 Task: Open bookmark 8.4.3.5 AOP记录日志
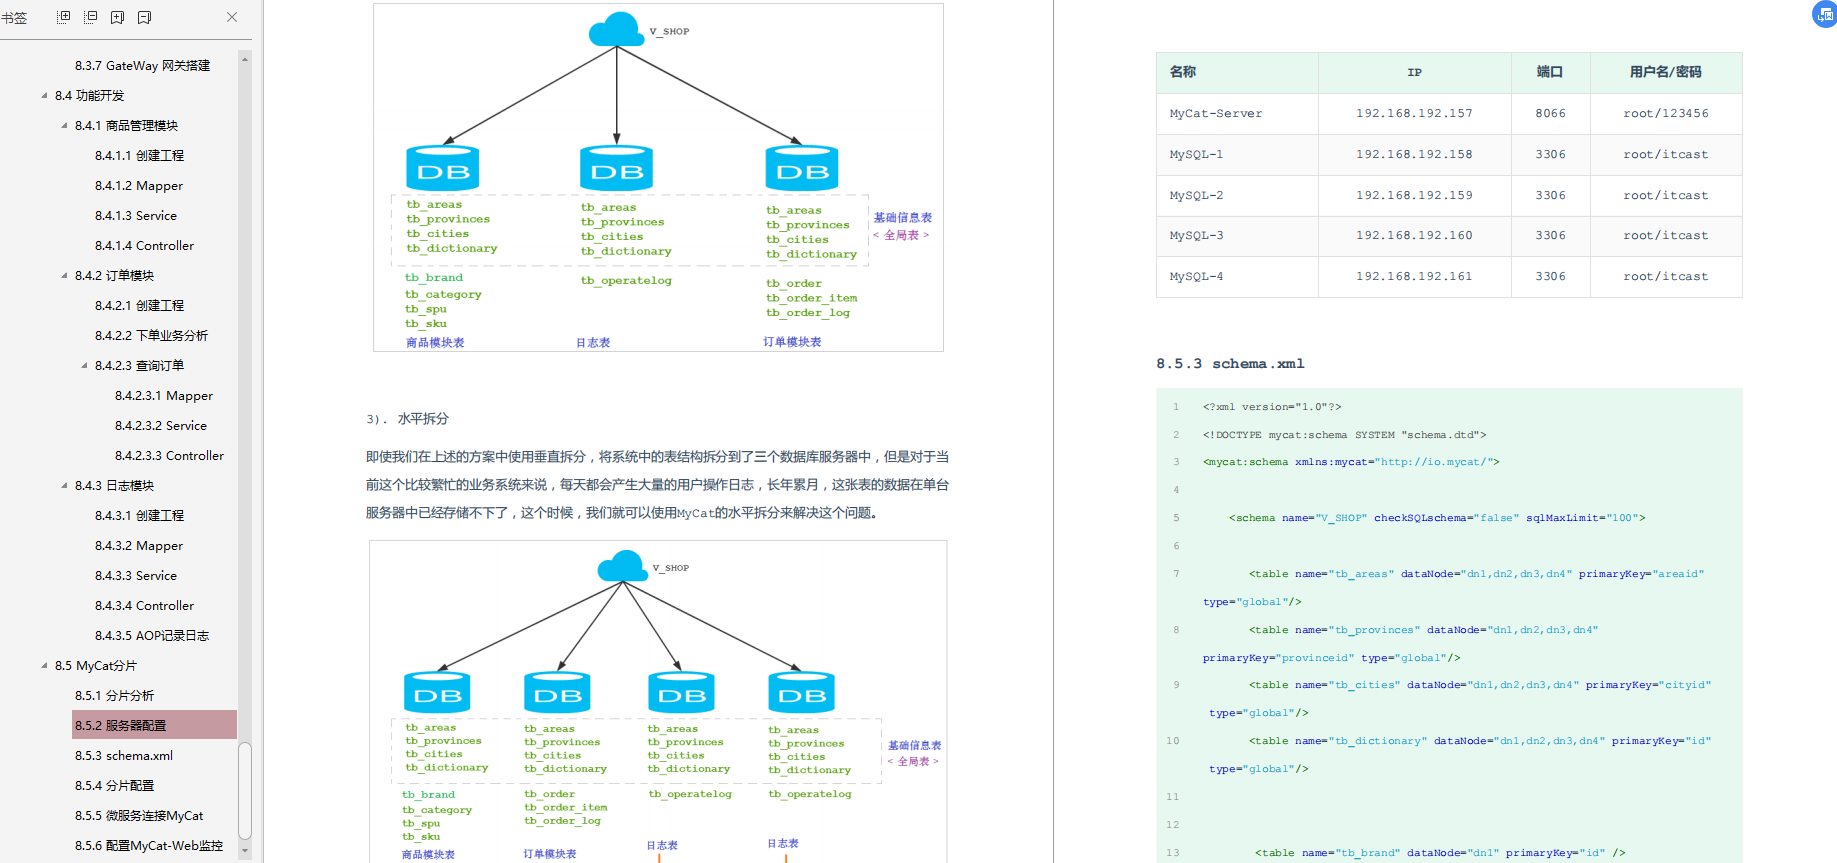pyautogui.click(x=152, y=635)
